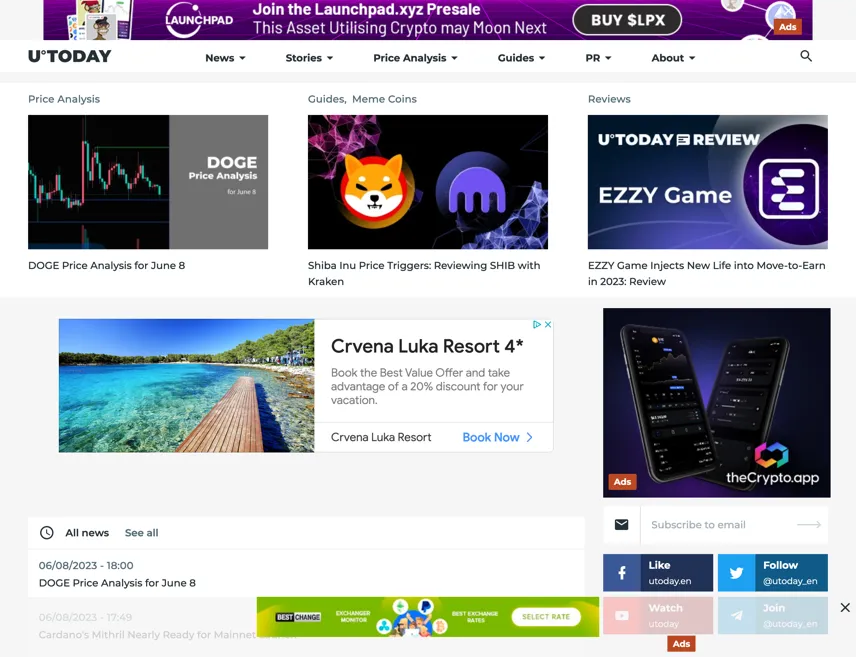Expand the Stories dropdown menu

click(309, 58)
